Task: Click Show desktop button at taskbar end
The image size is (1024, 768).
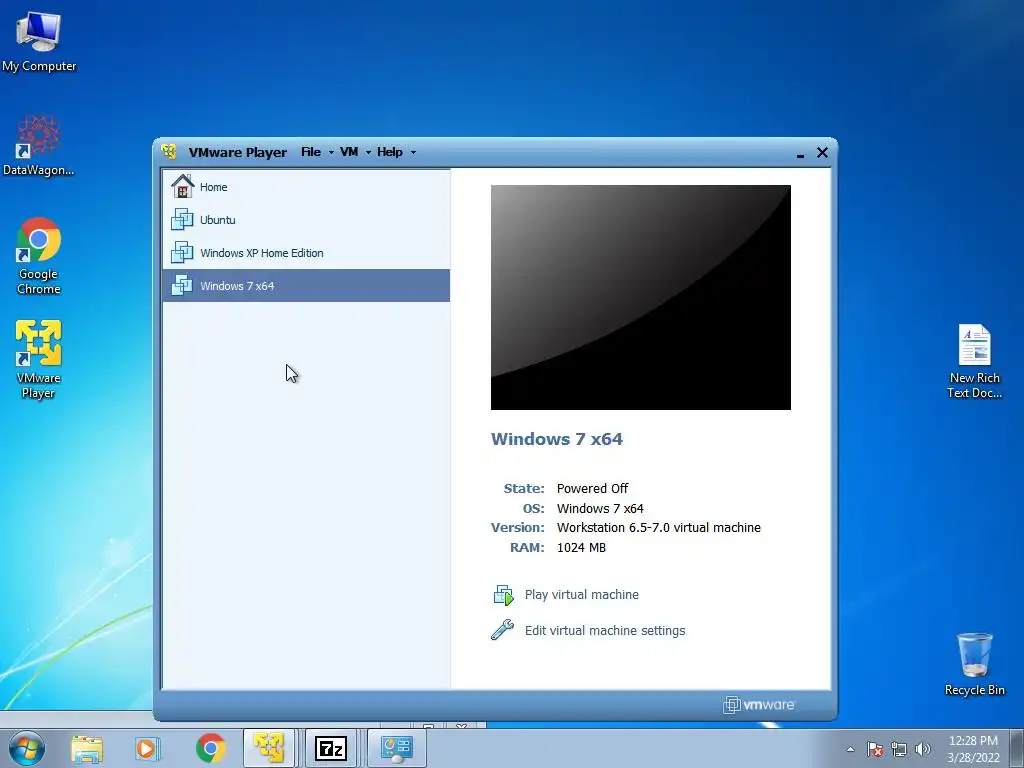Action: pyautogui.click(x=1017, y=748)
